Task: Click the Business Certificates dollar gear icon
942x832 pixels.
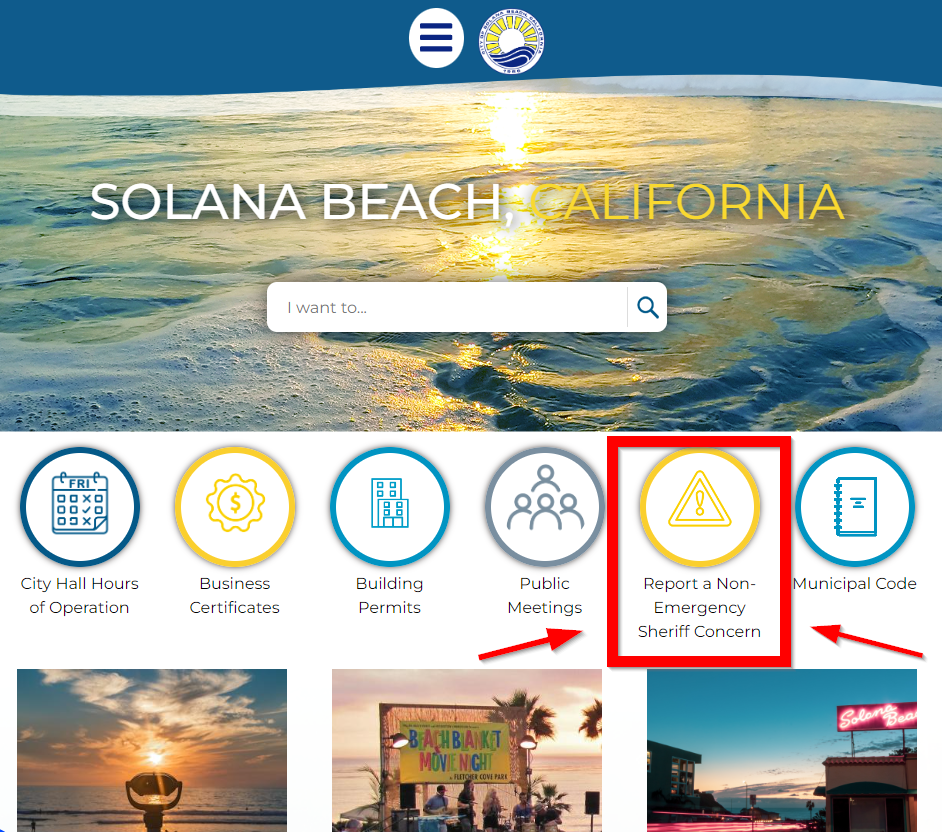Action: pos(235,506)
